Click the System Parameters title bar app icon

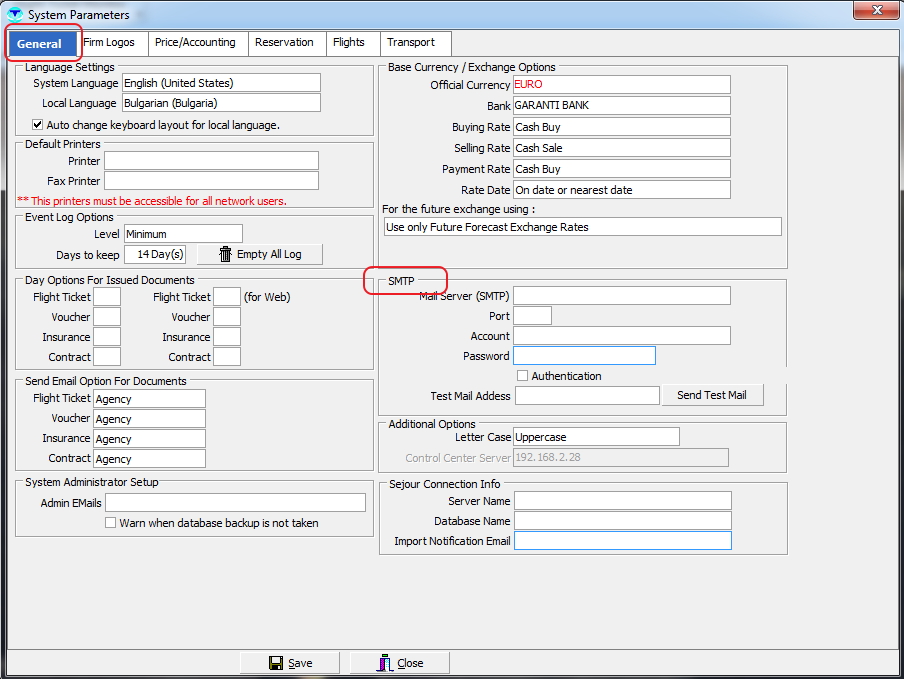[14, 15]
